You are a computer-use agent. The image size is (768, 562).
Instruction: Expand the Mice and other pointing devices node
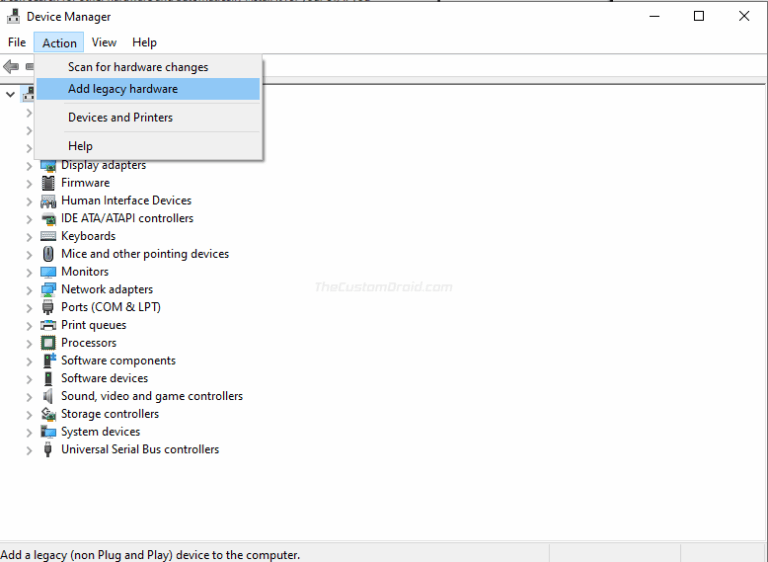[29, 254]
